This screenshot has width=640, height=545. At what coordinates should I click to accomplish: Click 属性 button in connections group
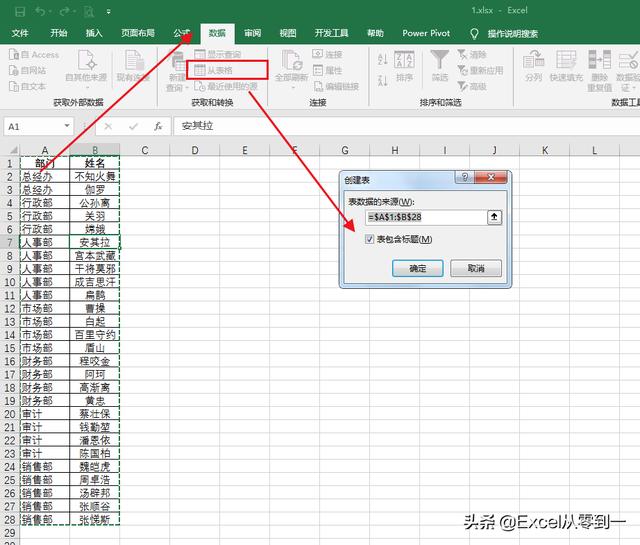pos(327,70)
